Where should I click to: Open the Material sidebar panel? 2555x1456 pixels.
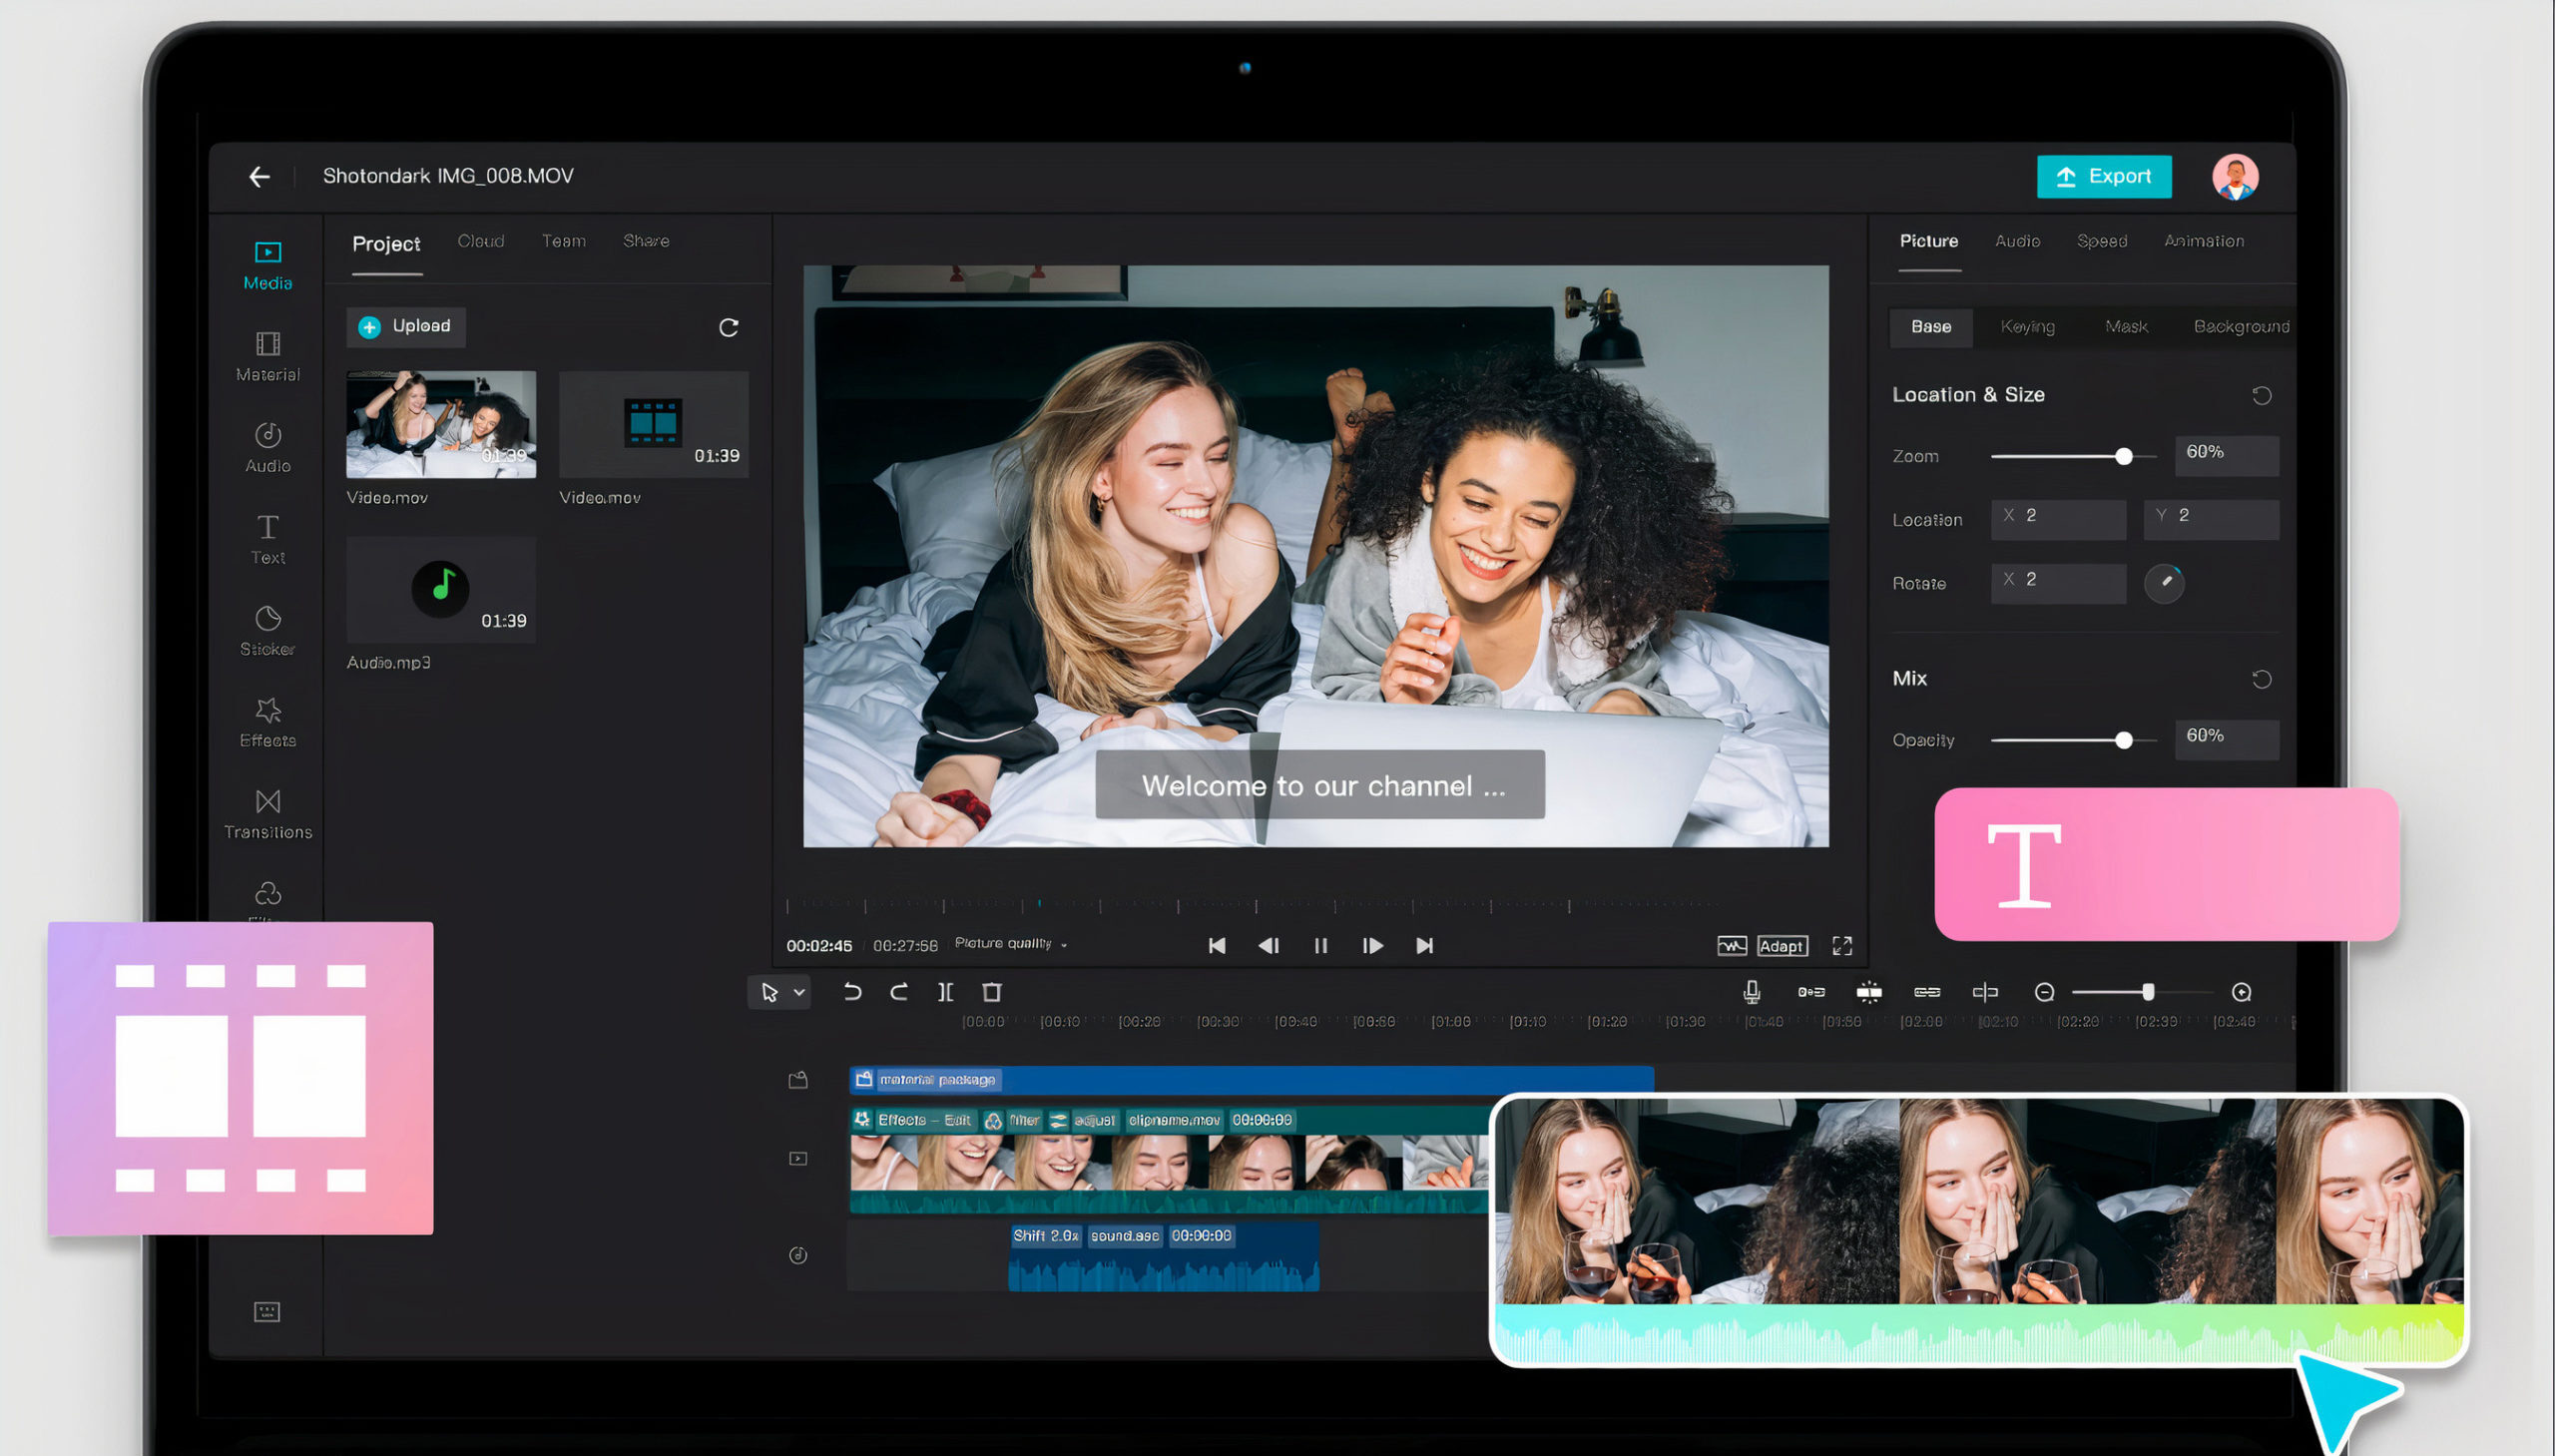click(x=268, y=357)
